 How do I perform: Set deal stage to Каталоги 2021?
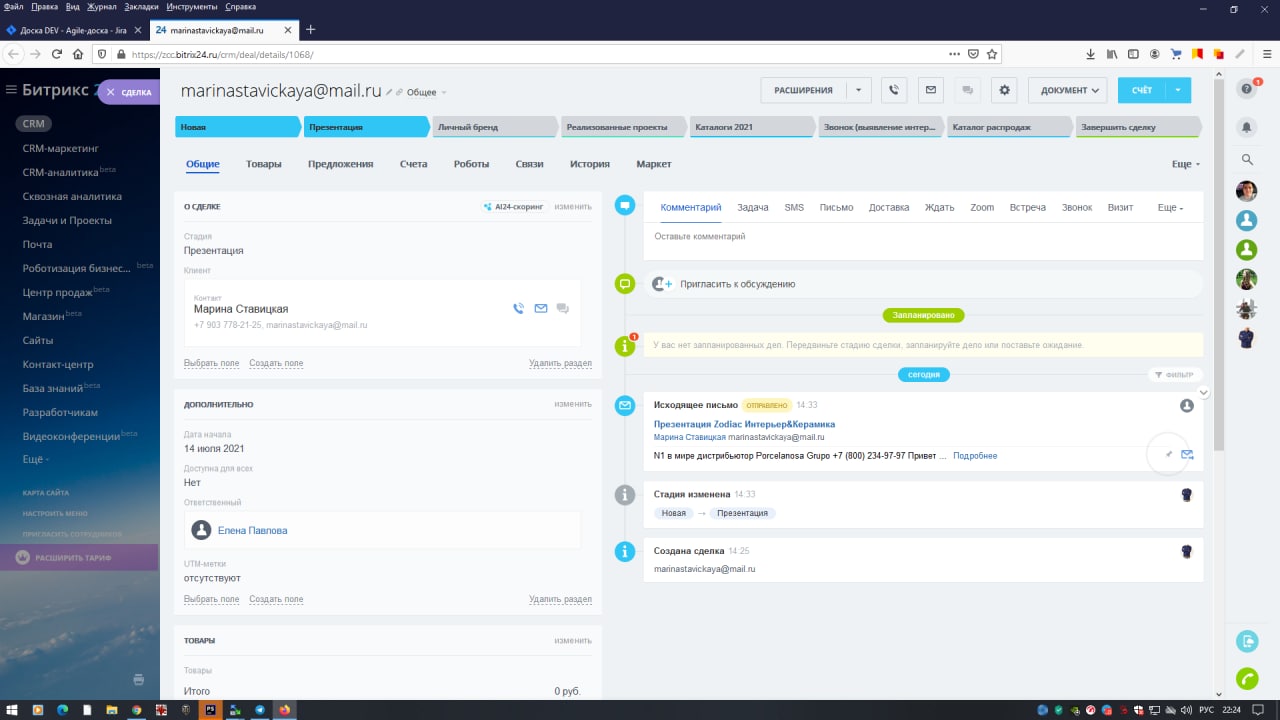(751, 127)
